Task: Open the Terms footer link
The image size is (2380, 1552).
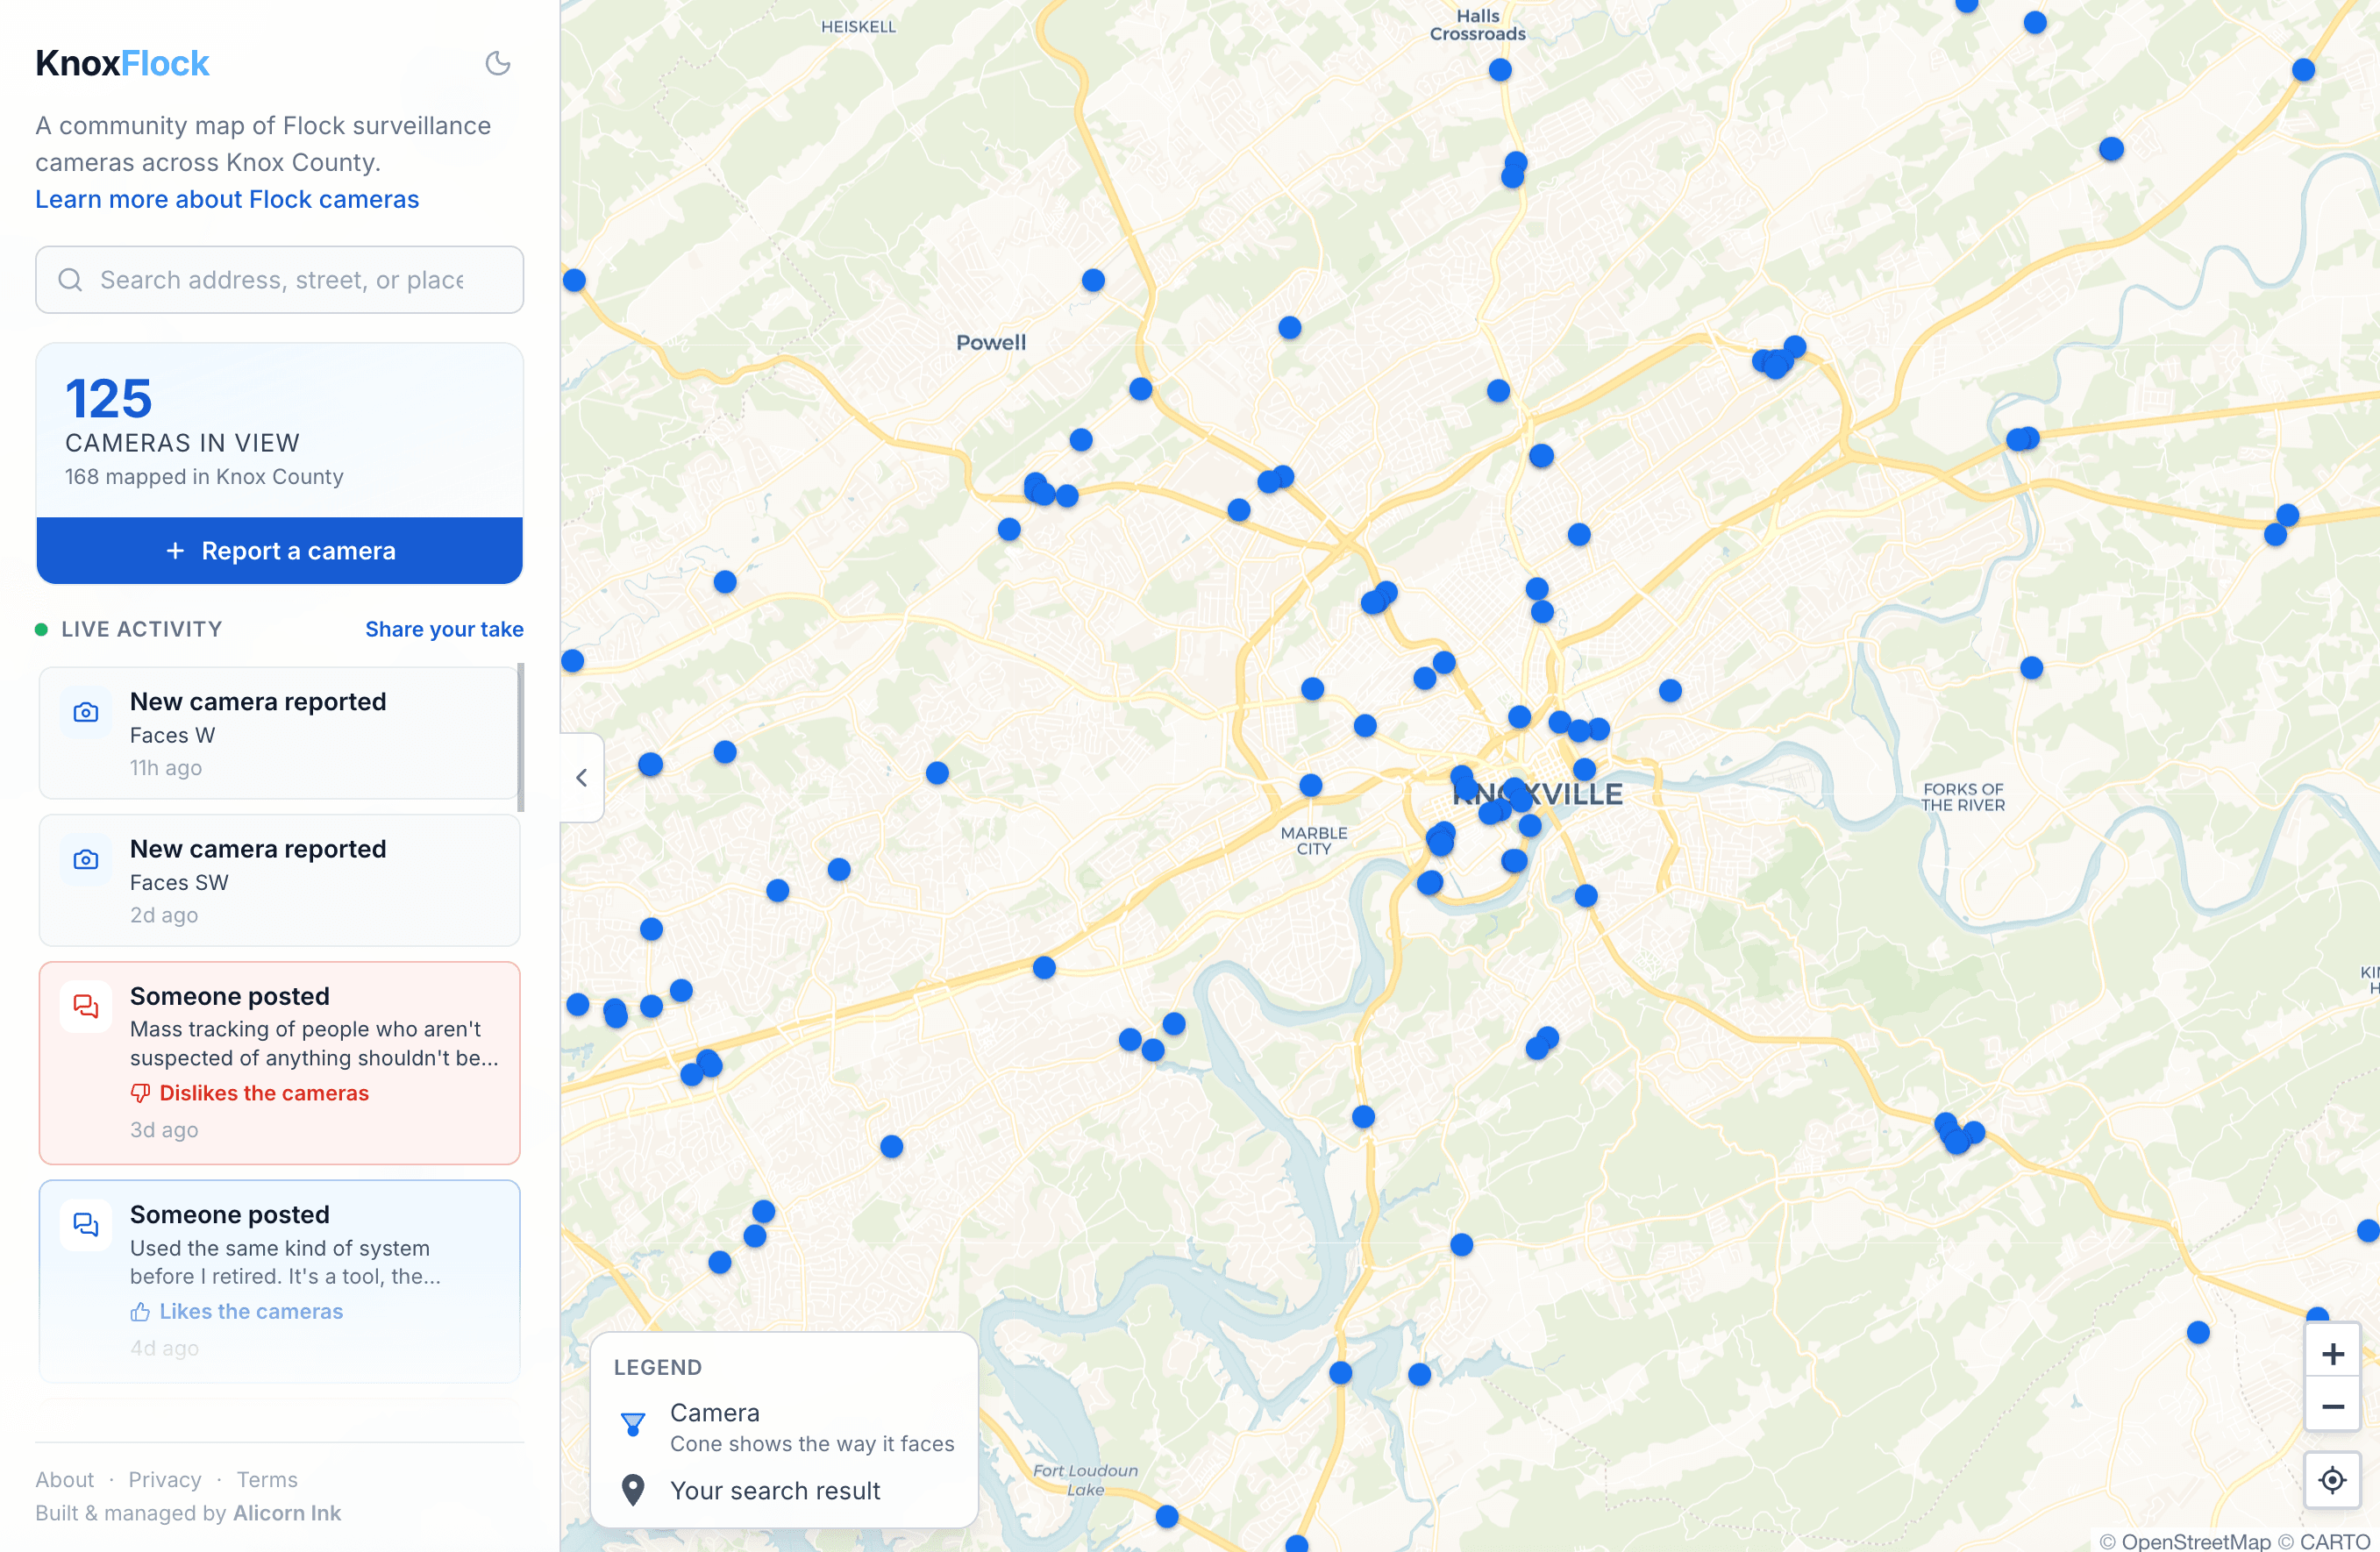Action: click(x=267, y=1479)
